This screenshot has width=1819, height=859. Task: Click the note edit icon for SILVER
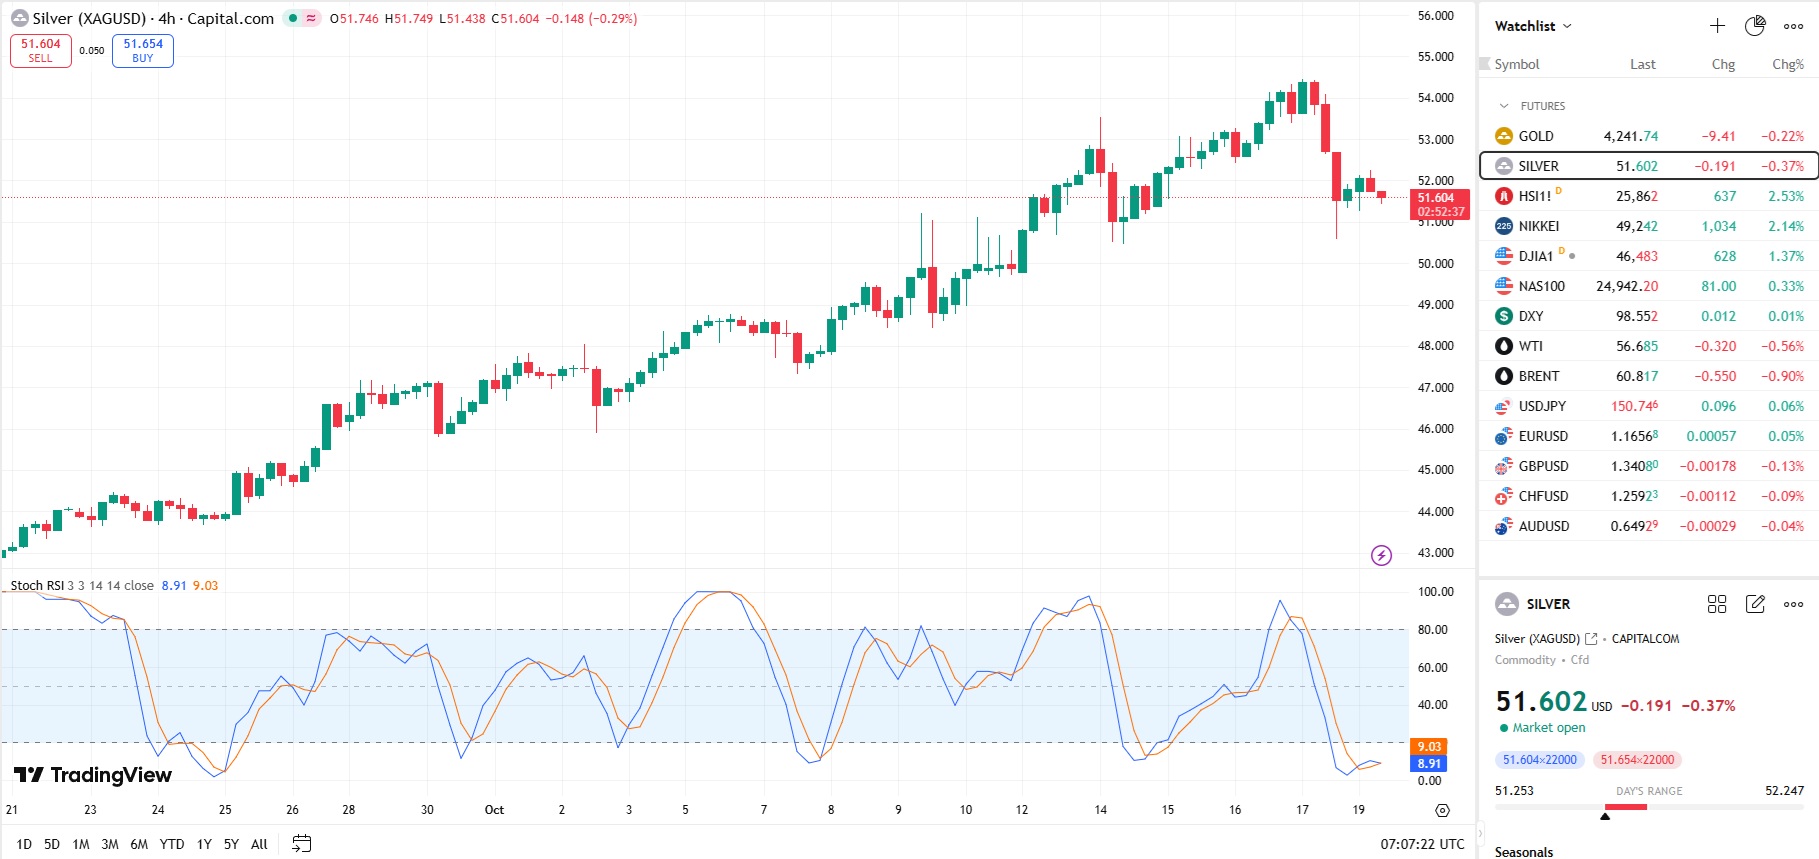tap(1755, 604)
